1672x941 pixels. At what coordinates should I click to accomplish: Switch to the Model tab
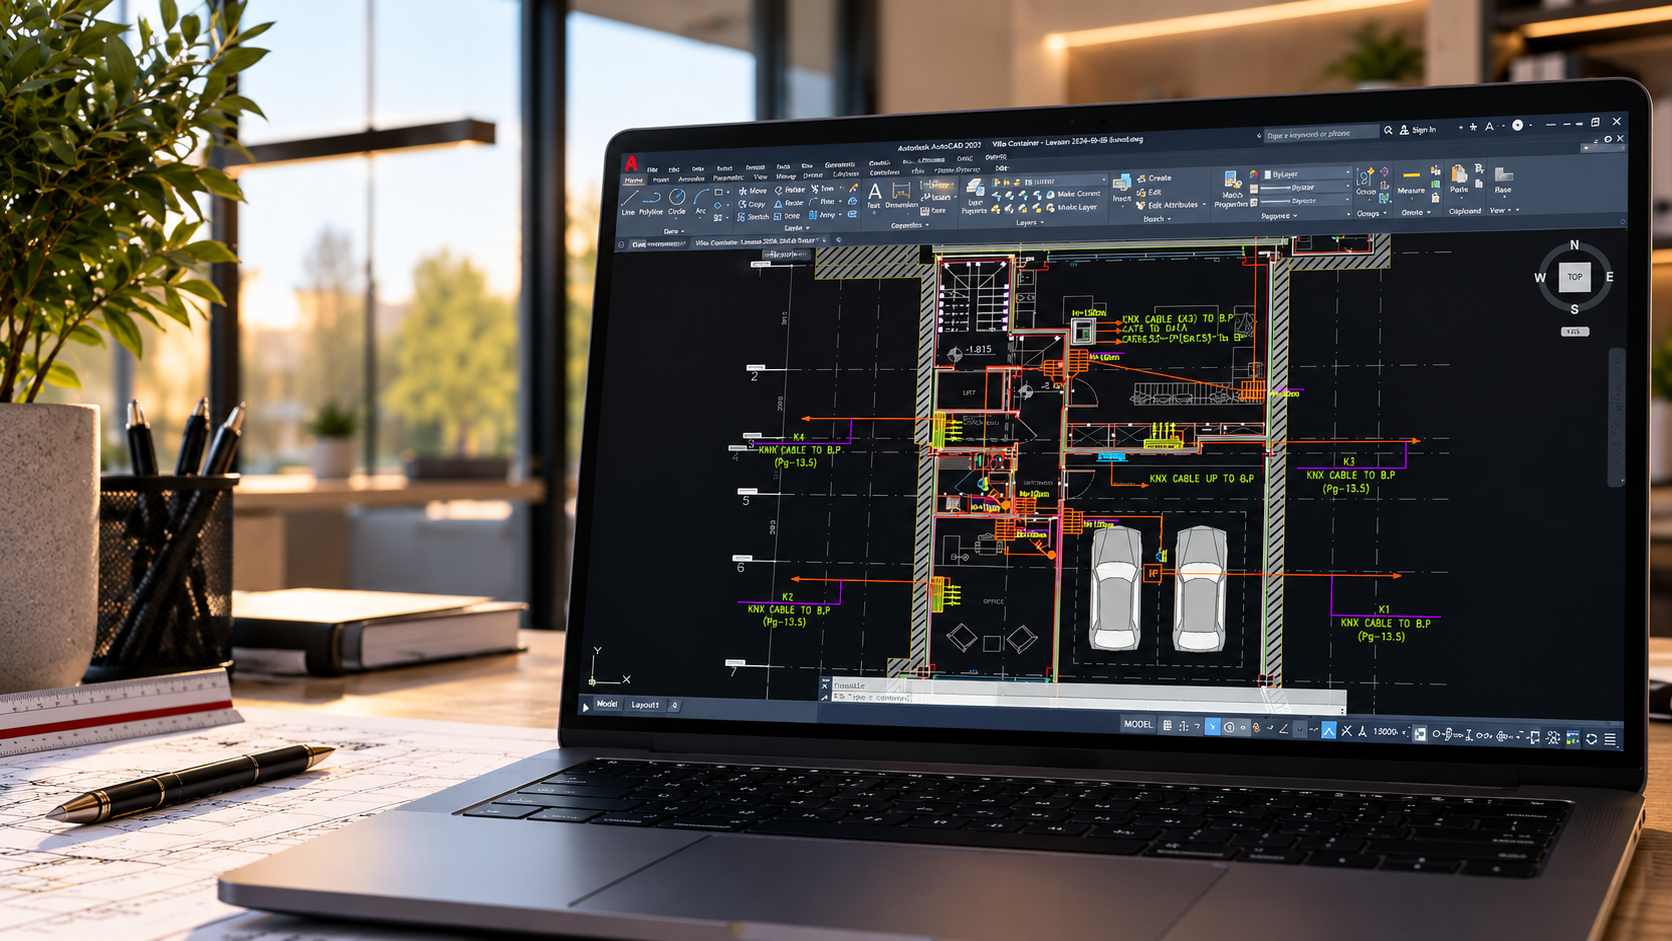click(607, 704)
